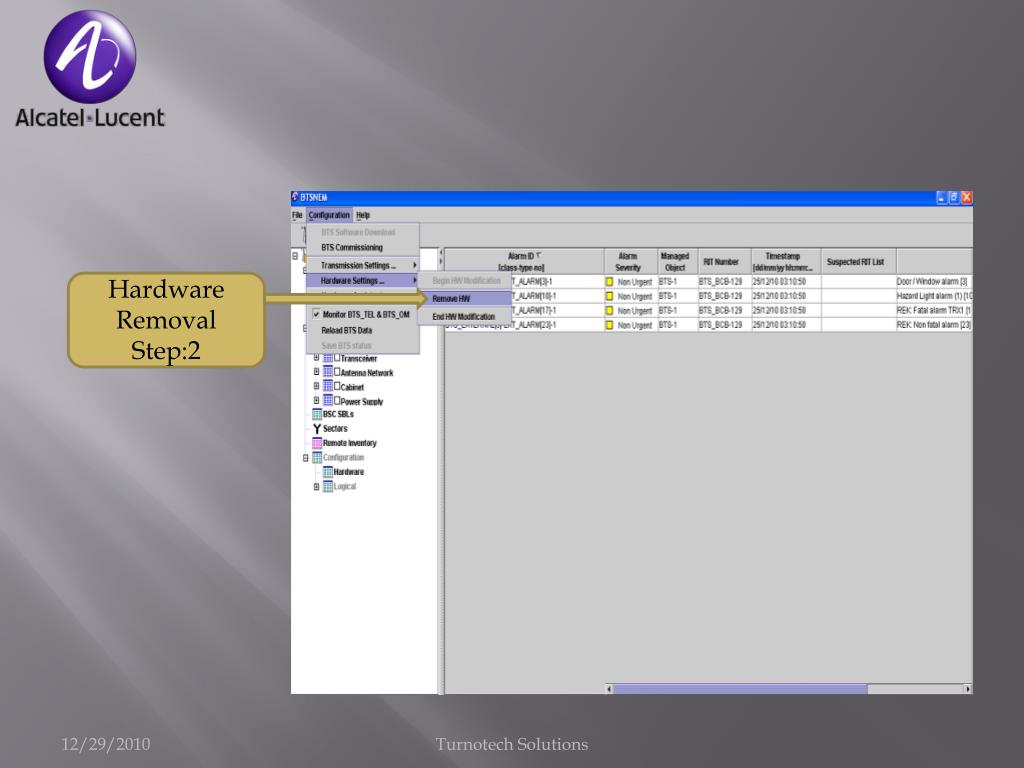Click the Cabinet tree node icon
Image resolution: width=1024 pixels, height=768 pixels.
click(x=328, y=386)
